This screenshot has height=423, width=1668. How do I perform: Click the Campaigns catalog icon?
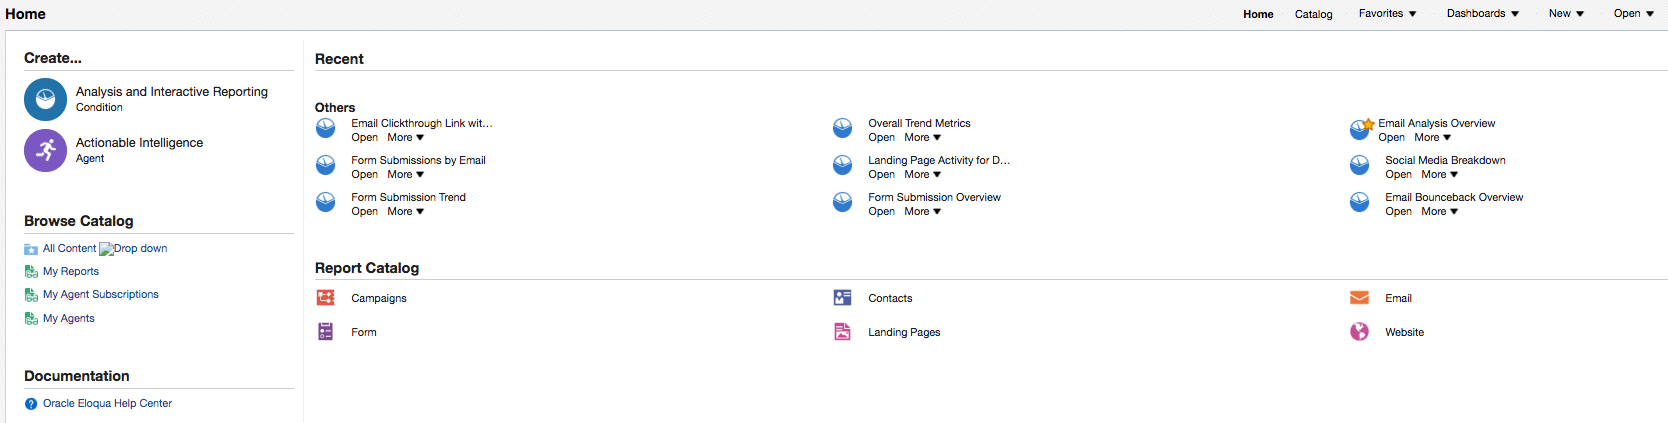point(326,298)
